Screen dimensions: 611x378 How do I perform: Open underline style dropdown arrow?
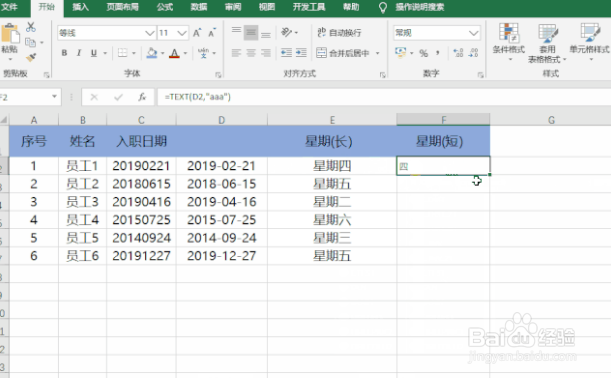click(x=104, y=53)
